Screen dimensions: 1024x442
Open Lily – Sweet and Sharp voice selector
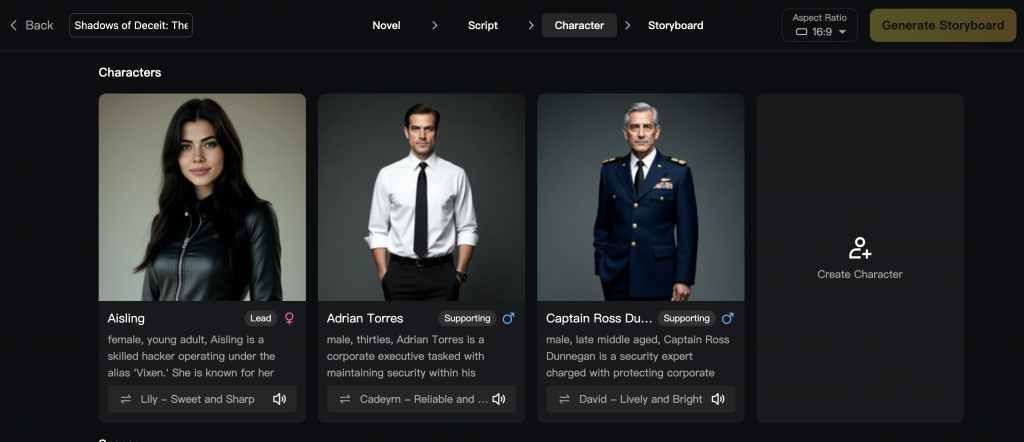point(197,399)
